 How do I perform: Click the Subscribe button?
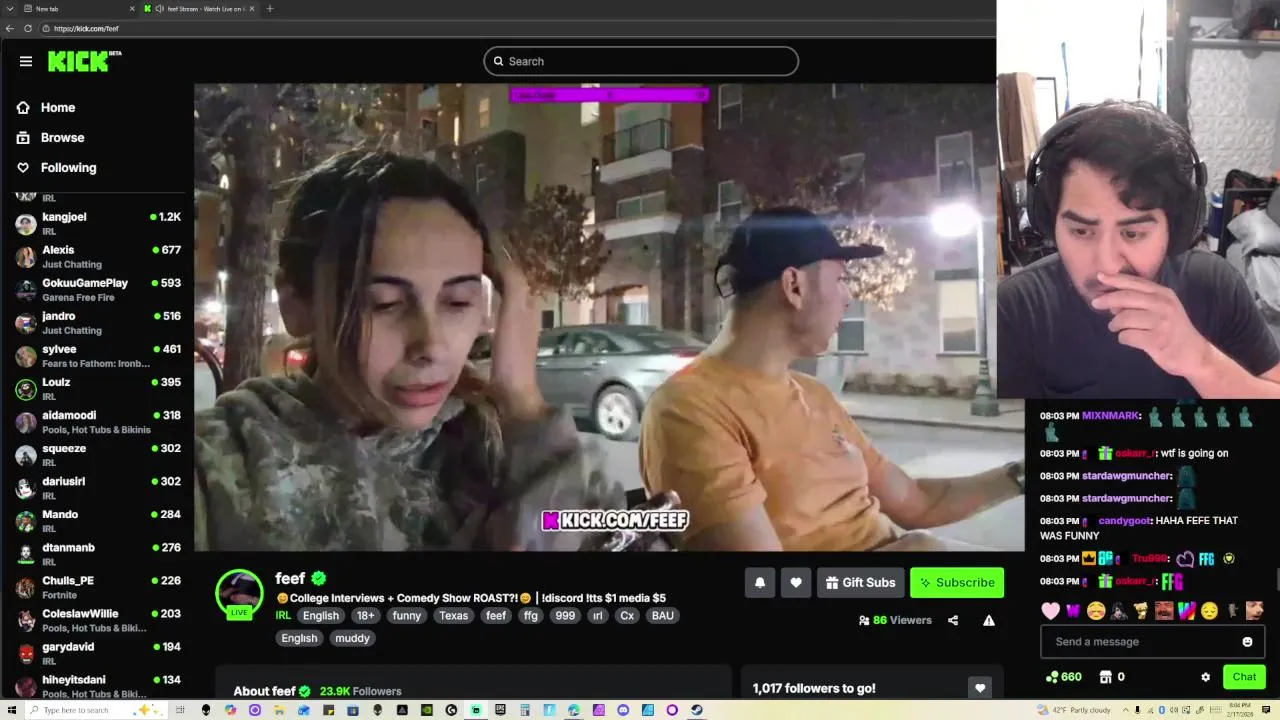click(957, 582)
